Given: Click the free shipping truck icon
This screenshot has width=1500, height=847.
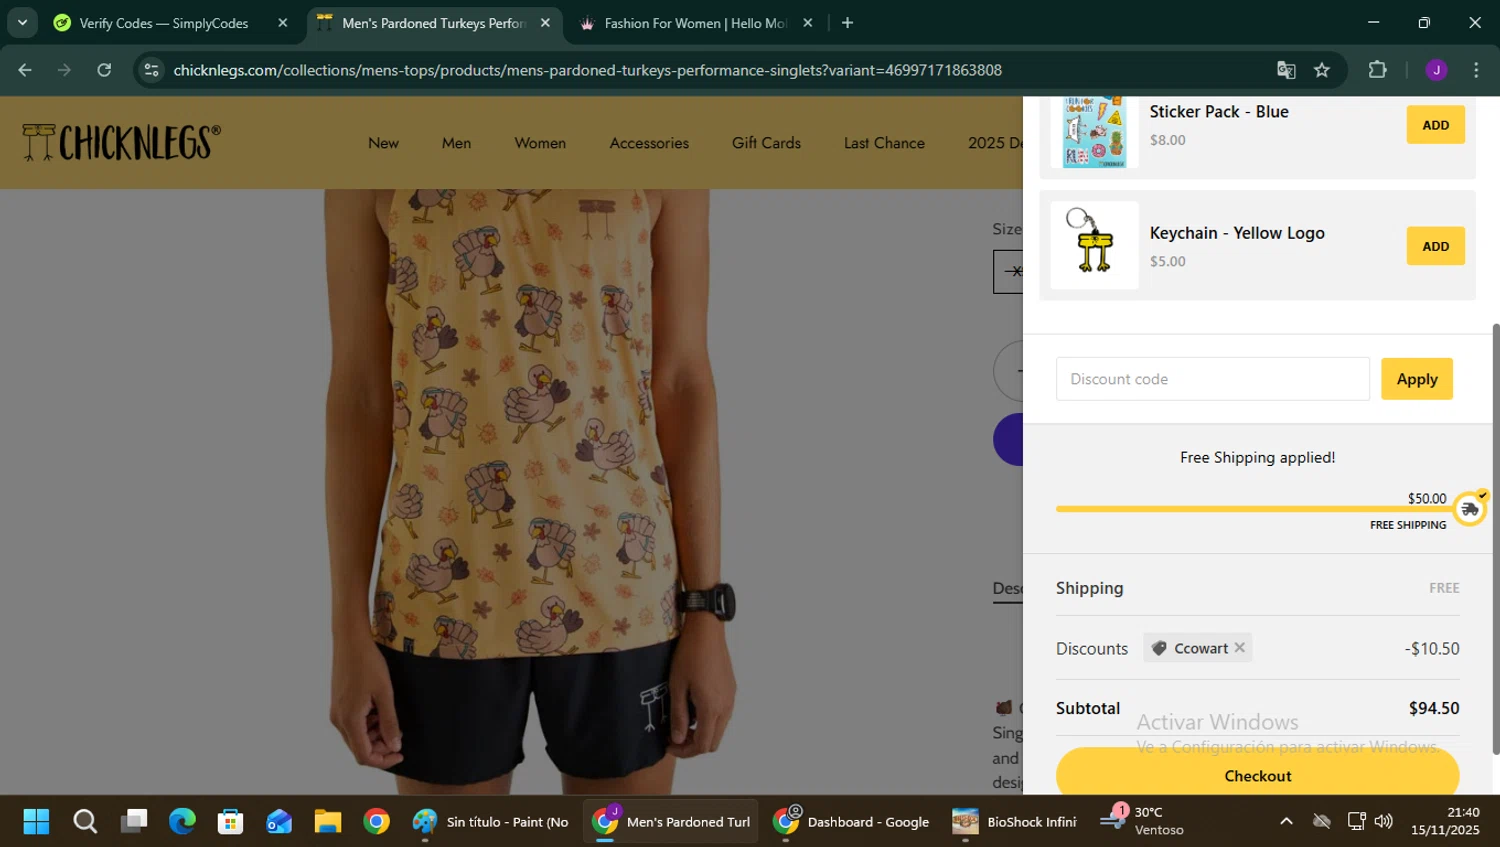Looking at the screenshot, I should (1469, 509).
